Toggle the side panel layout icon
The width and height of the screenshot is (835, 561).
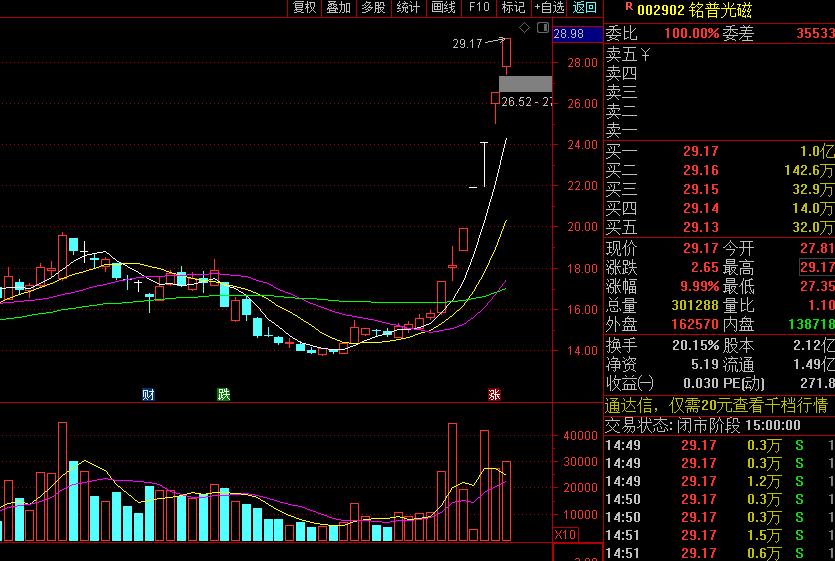[543, 28]
